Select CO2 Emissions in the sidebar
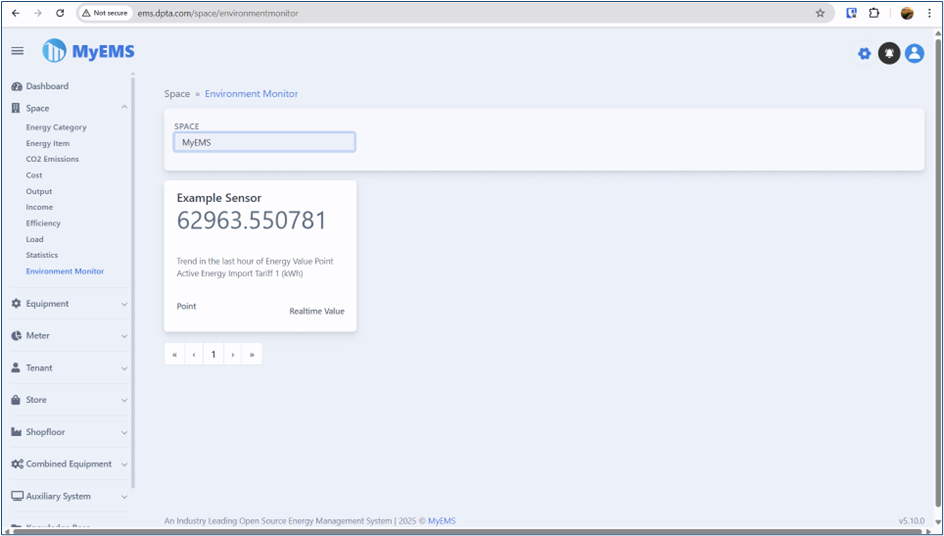 [52, 159]
